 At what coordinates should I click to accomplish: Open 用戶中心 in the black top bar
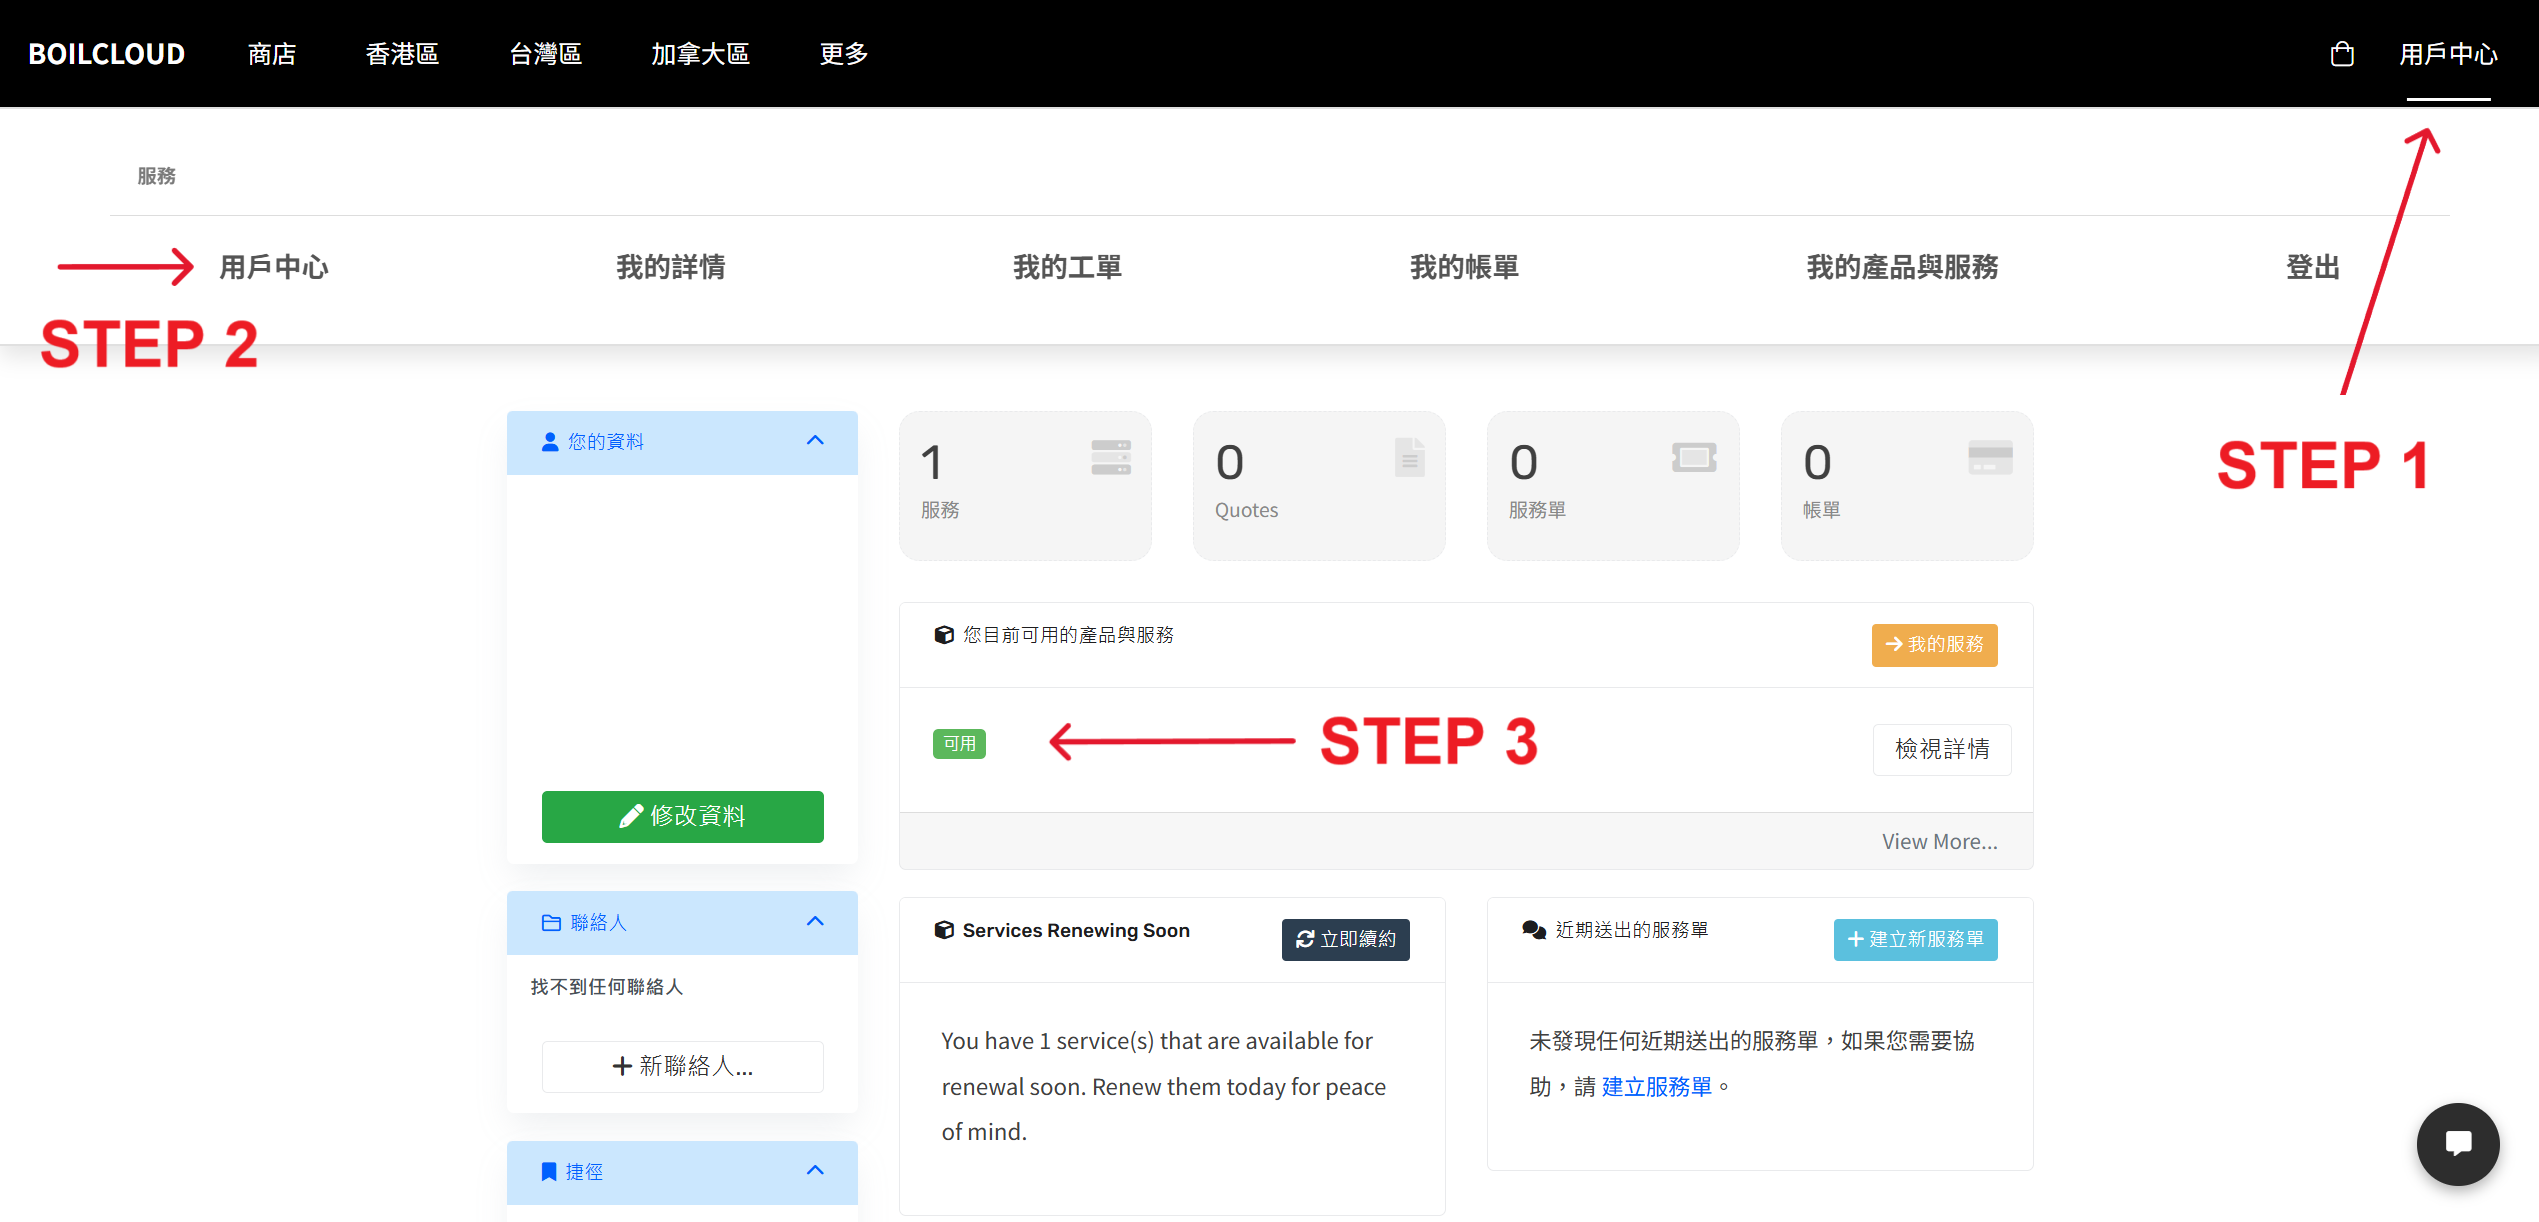pos(2448,54)
